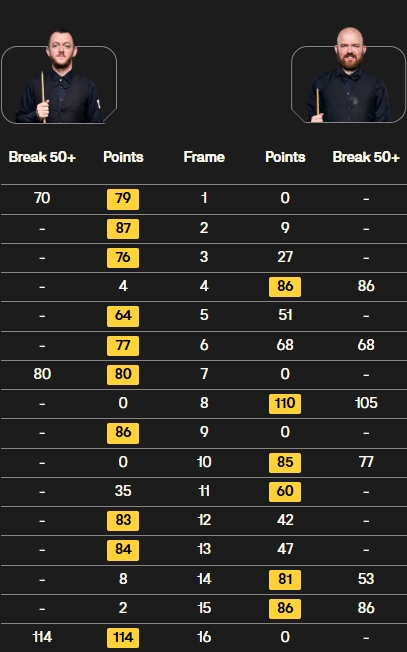Click the right Points column header
407x652 pixels.
[285, 157]
